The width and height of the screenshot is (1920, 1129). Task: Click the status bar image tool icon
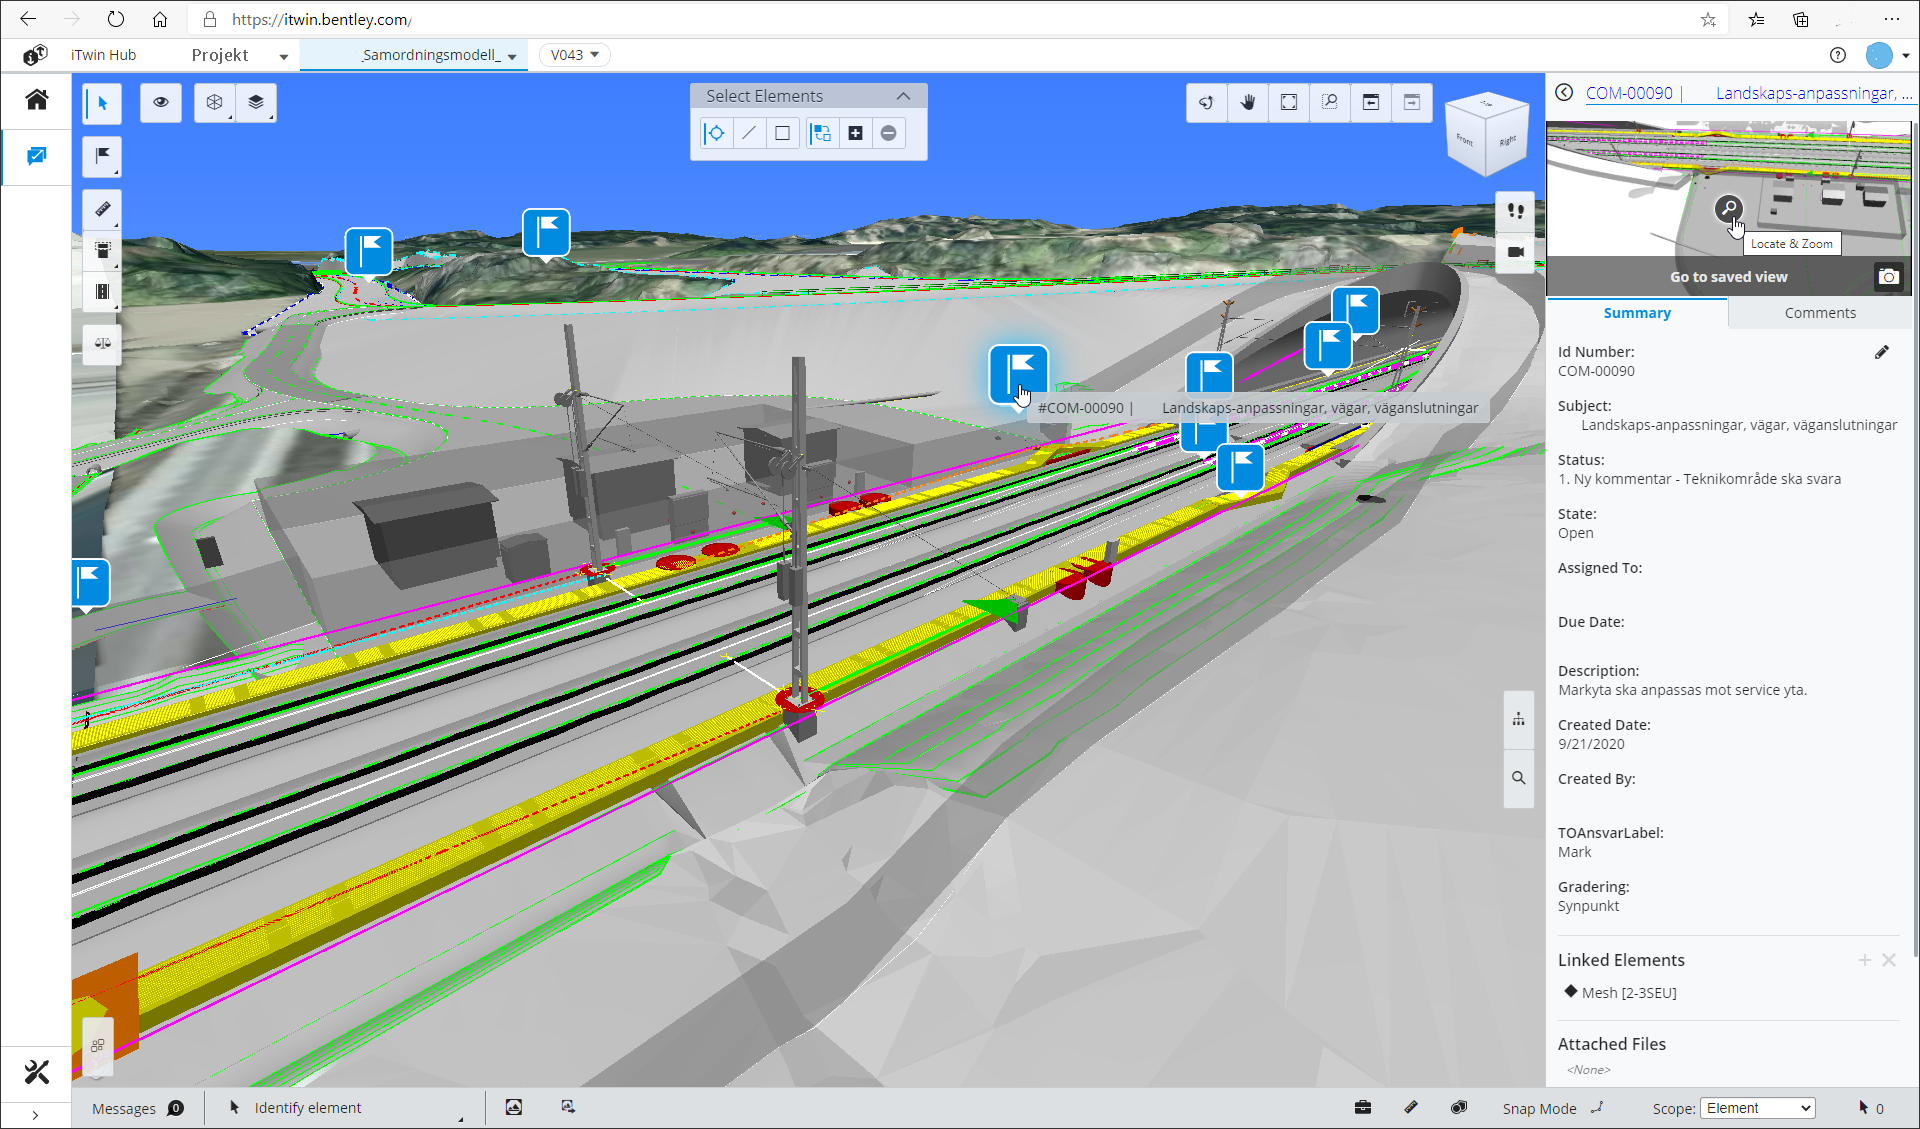513,1107
